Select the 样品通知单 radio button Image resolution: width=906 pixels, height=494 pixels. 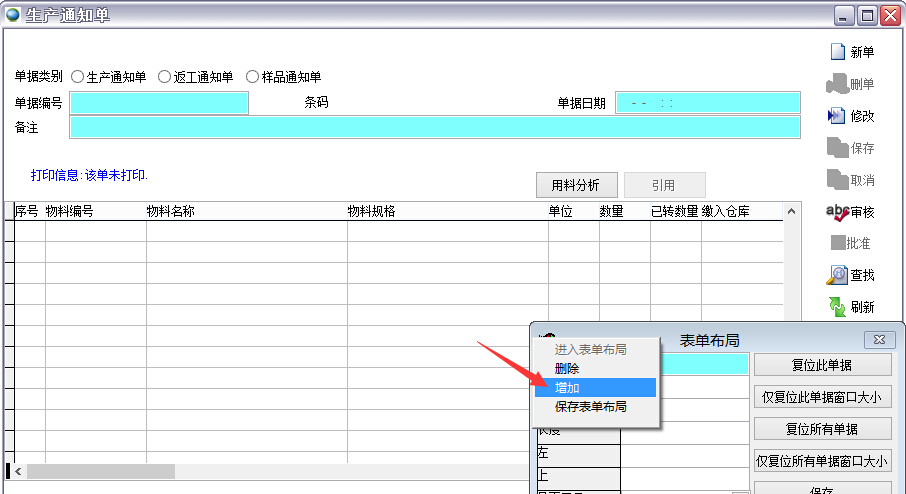tap(252, 77)
